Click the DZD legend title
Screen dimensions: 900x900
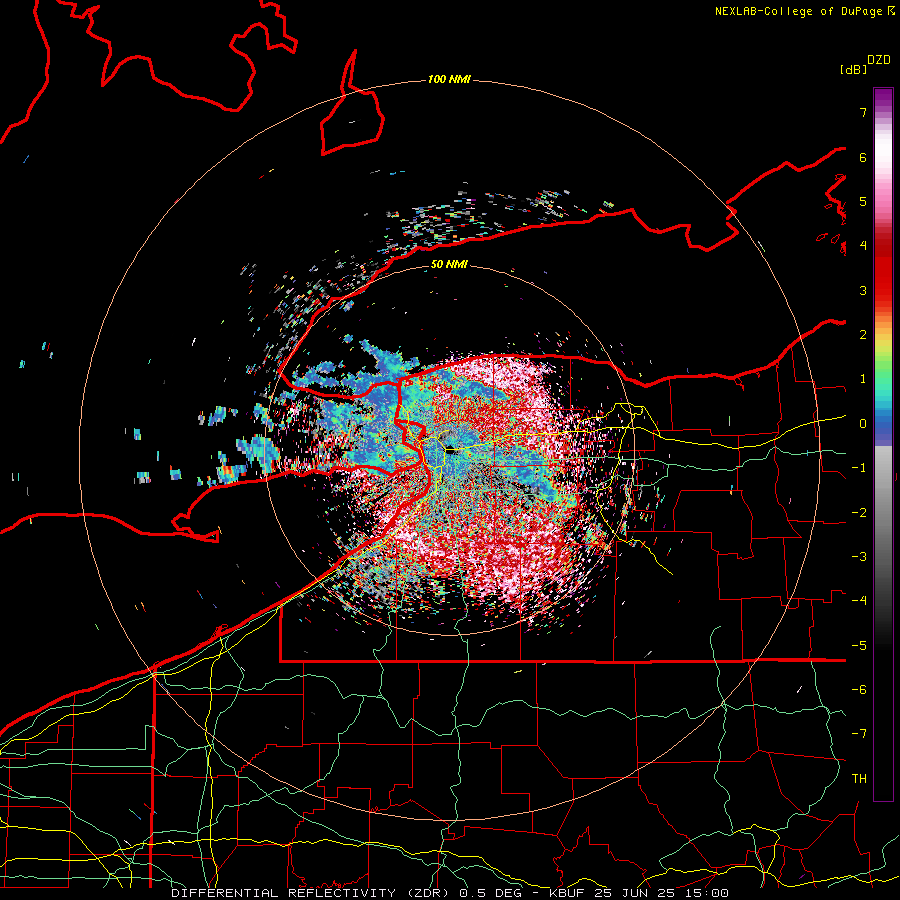tap(879, 60)
